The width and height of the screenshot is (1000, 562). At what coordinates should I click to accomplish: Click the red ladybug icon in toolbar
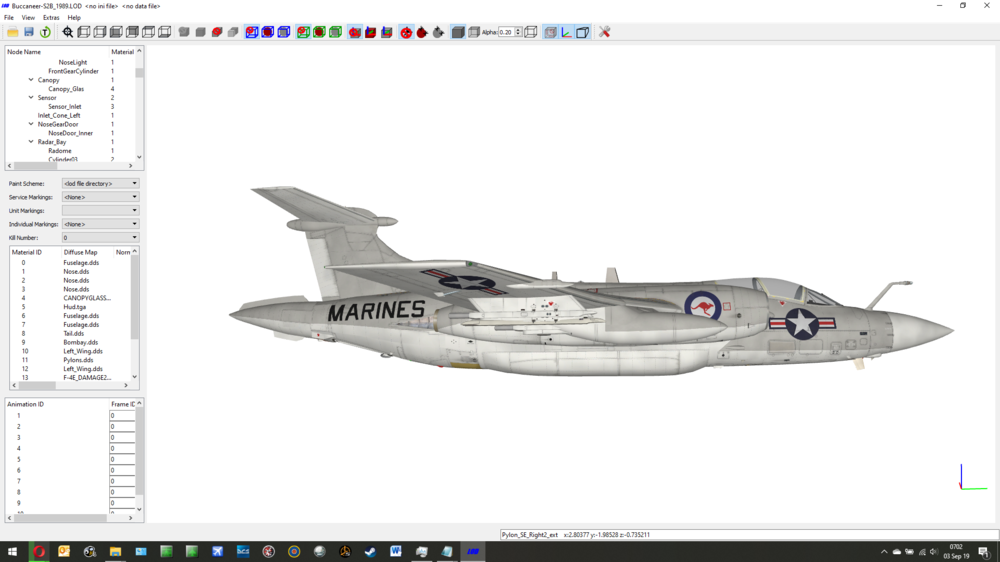422,32
